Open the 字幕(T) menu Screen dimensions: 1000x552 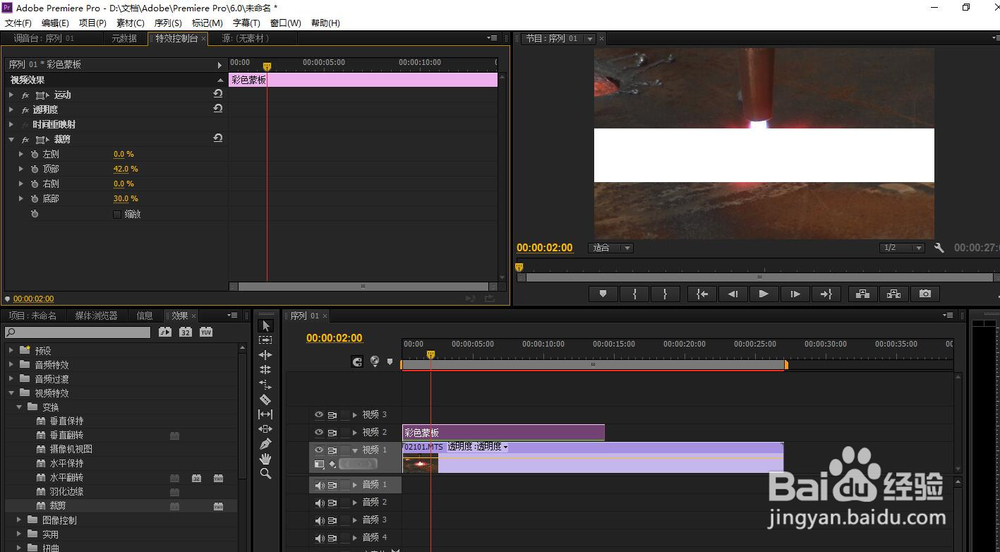click(x=246, y=23)
